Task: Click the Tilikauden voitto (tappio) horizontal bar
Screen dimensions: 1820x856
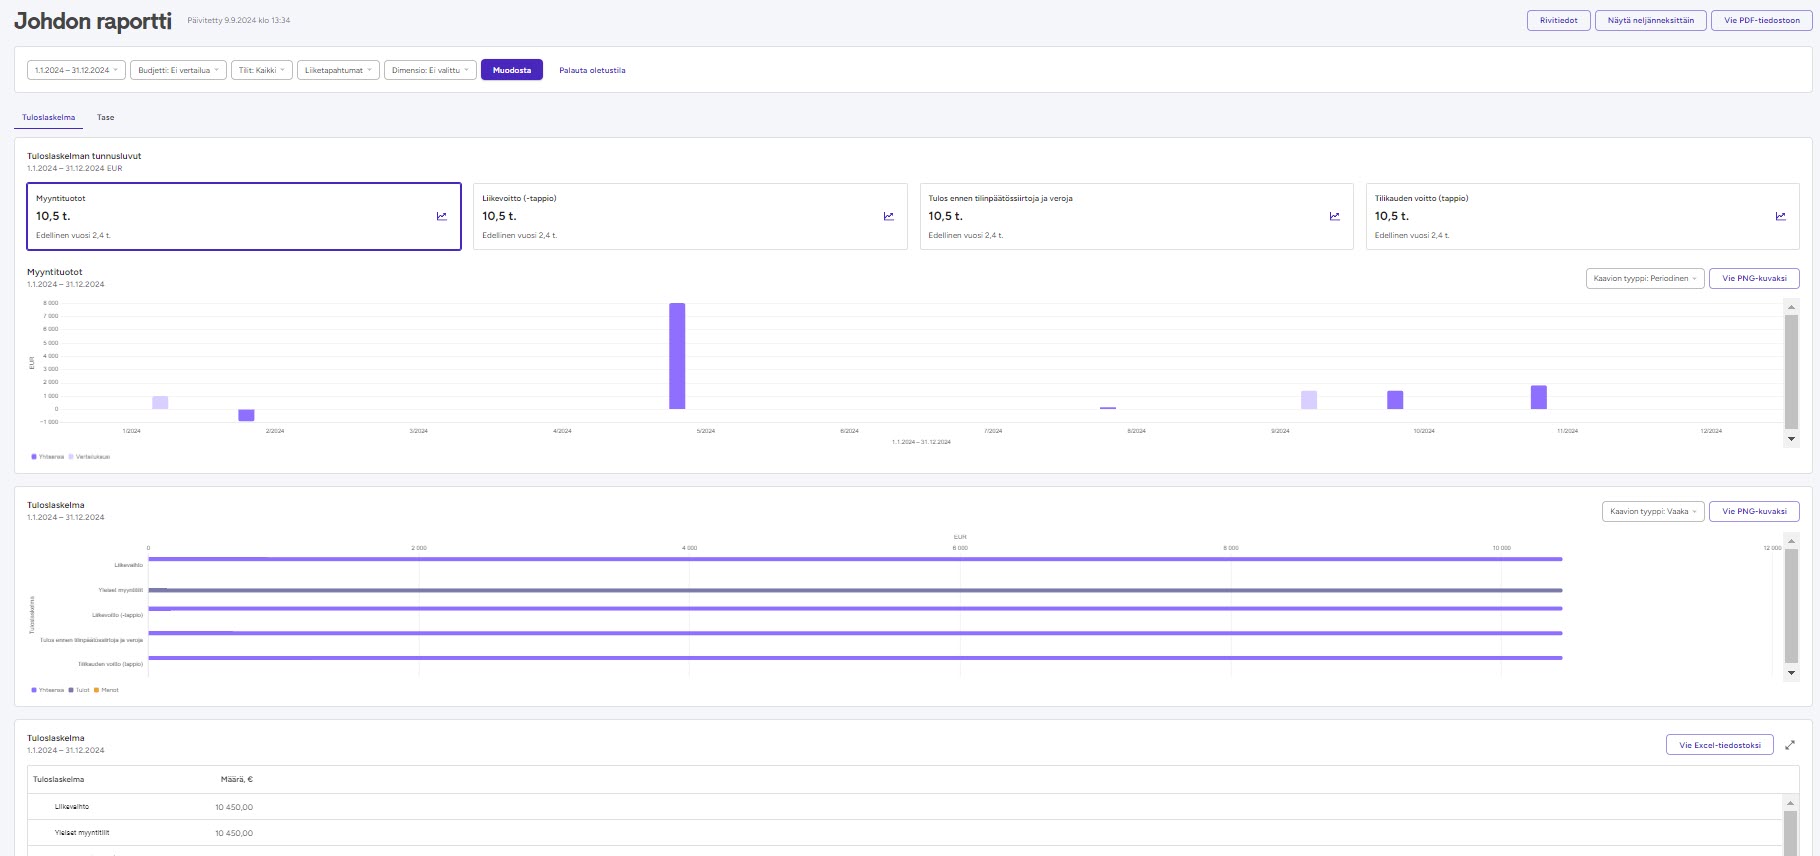Action: 855,658
